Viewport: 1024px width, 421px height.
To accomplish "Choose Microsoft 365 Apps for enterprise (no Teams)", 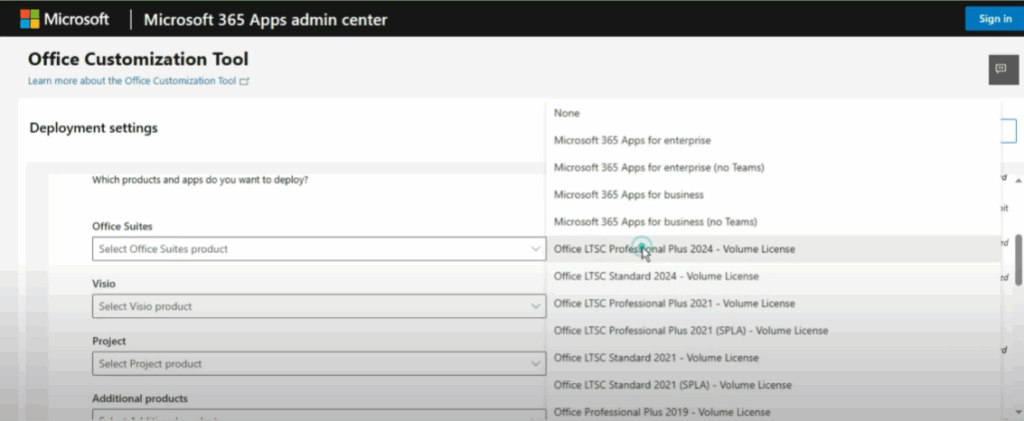I will [773, 167].
